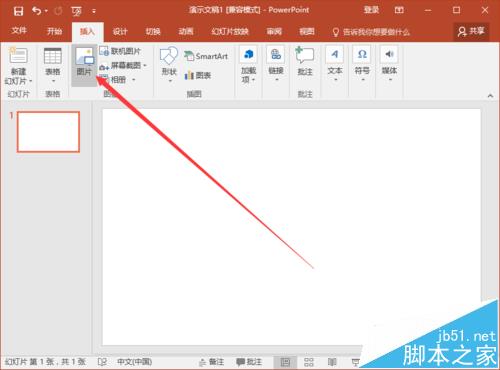Click 登录 to sign in
This screenshot has height=370, width=500.
pyautogui.click(x=371, y=10)
